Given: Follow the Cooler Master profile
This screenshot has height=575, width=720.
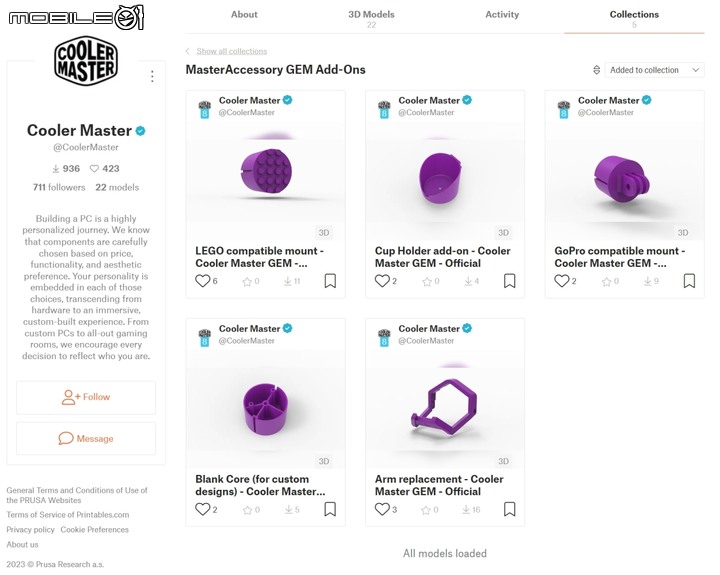Looking at the screenshot, I should 86,397.
